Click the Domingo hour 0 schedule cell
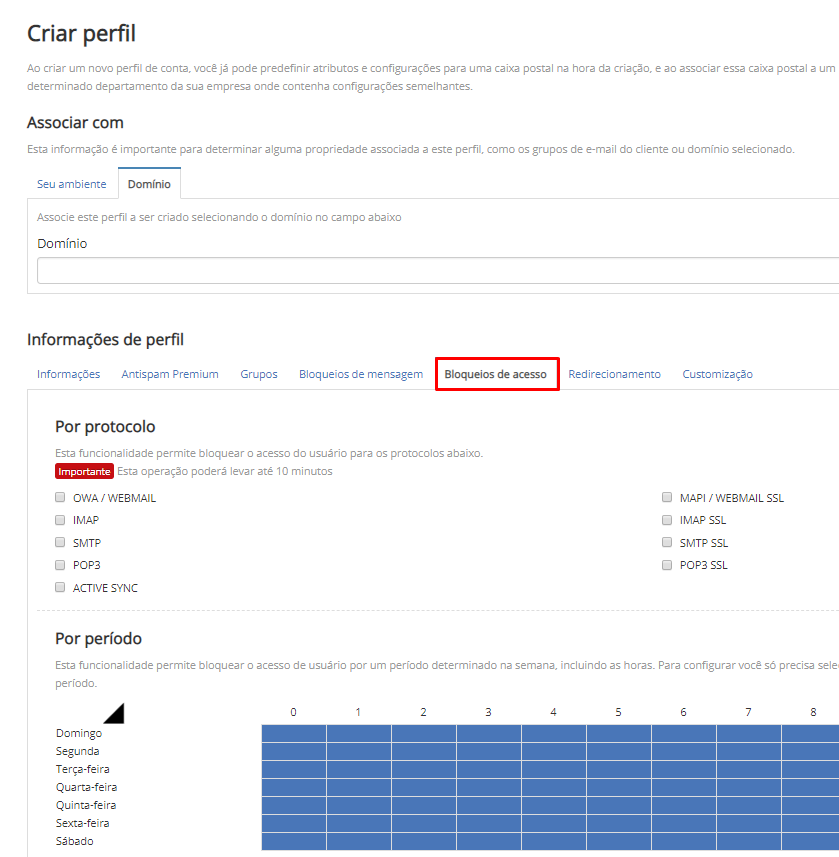 pos(293,733)
